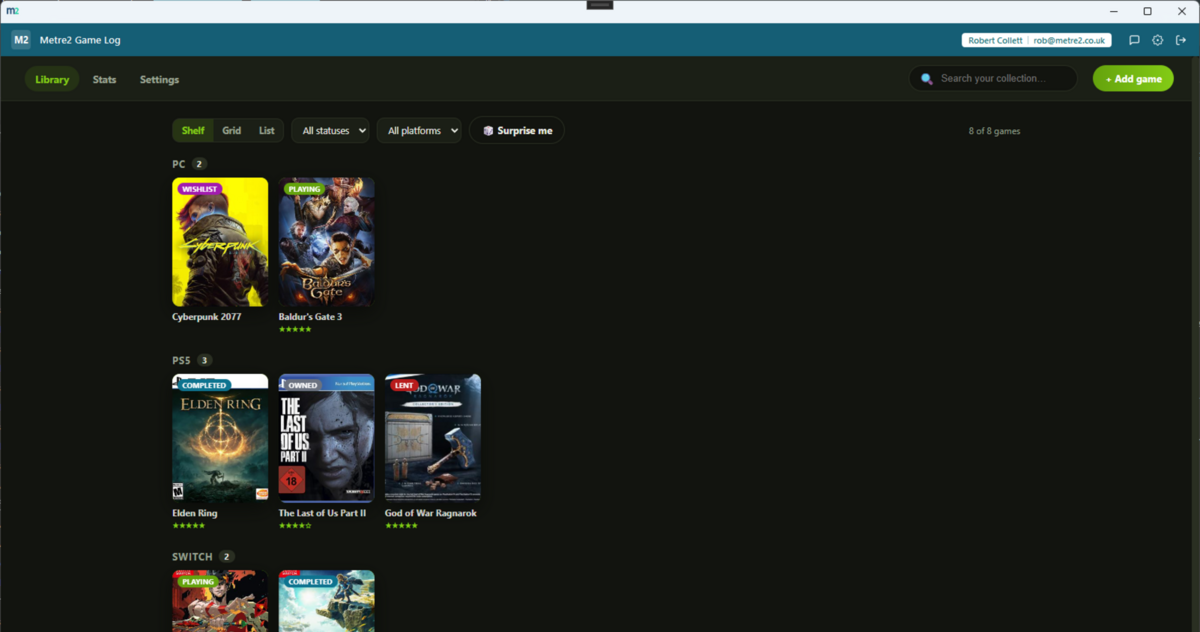
Task: Open the settings gear icon in header
Action: click(x=1158, y=40)
